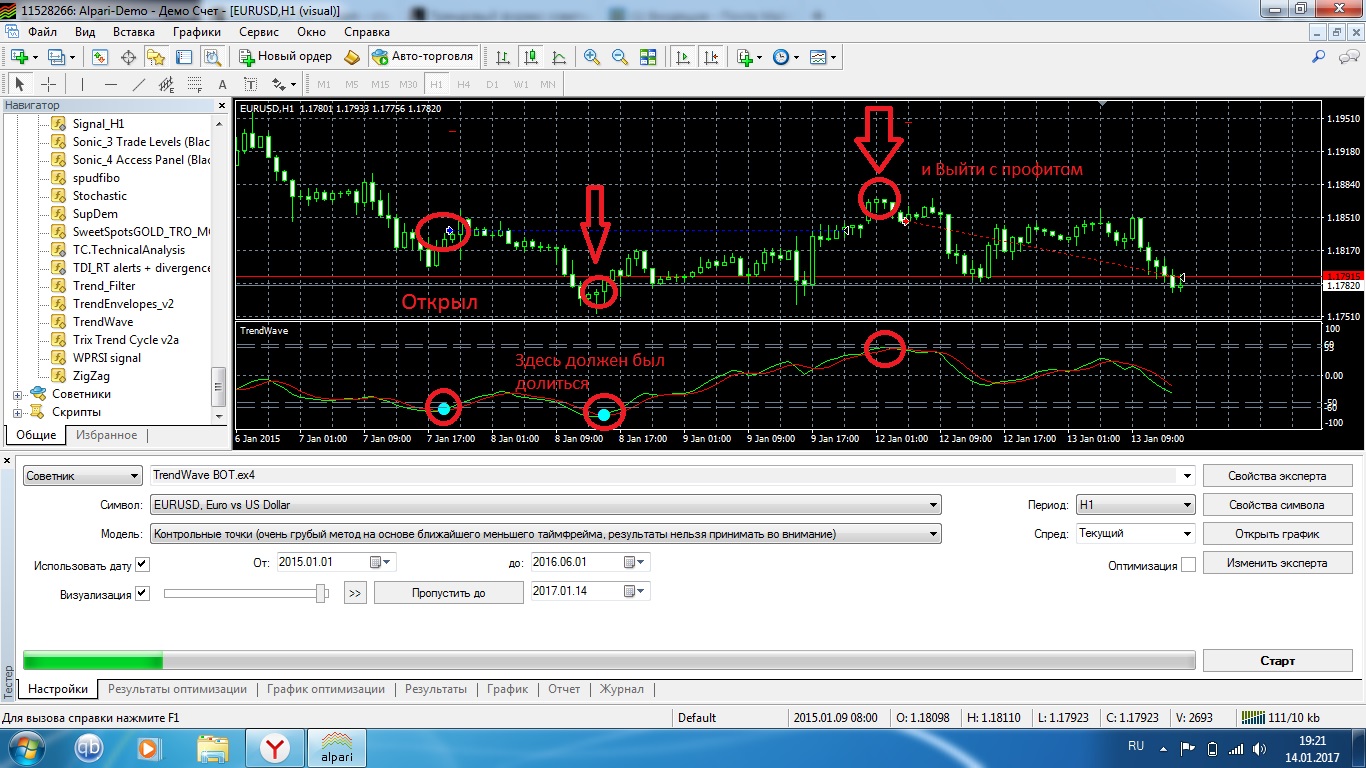This screenshot has height=768, width=1366.
Task: Open Модель Контрольные точки dropdown
Action: (545, 534)
